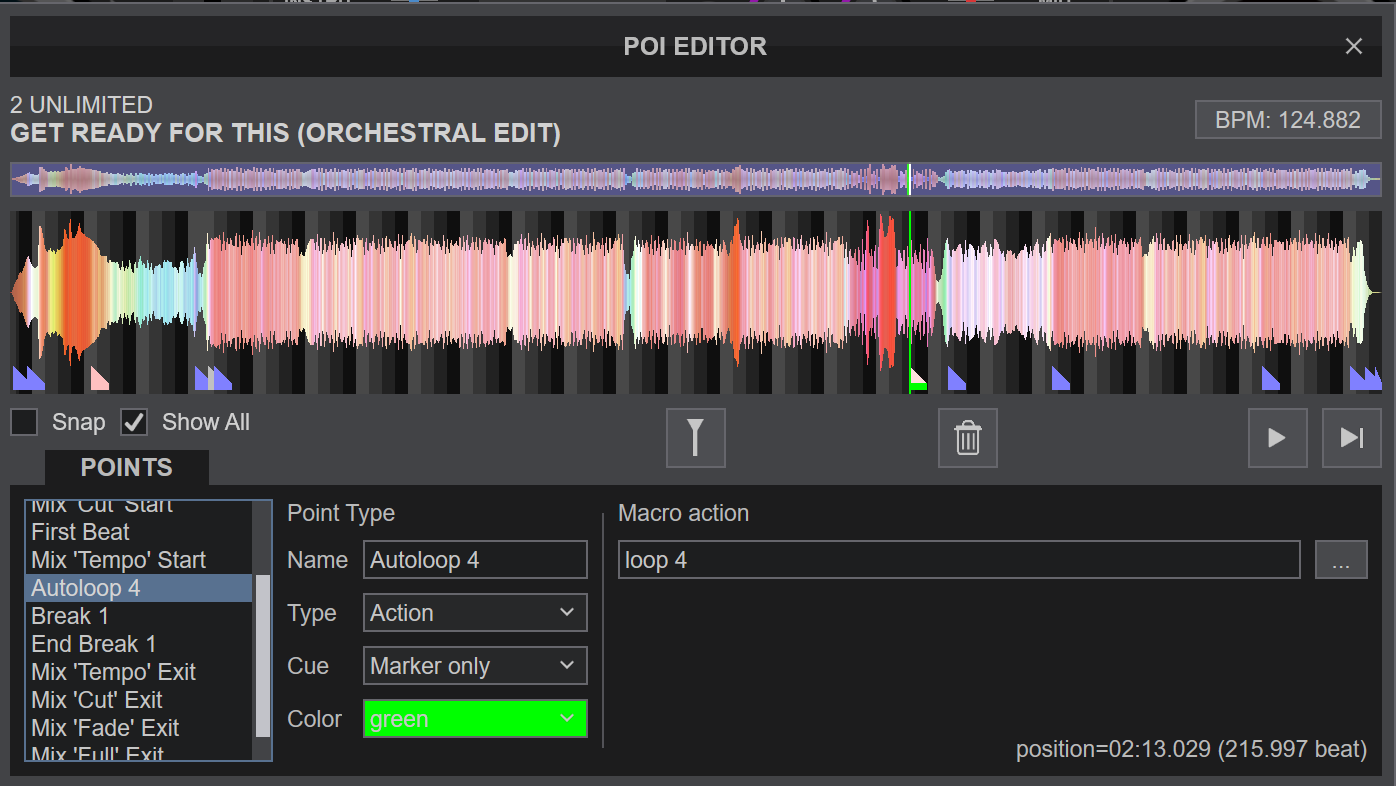Screen dimensions: 1396x786
Task: Select Mix 'Tempo' Exit in points list
Action: pyautogui.click(x=139, y=672)
